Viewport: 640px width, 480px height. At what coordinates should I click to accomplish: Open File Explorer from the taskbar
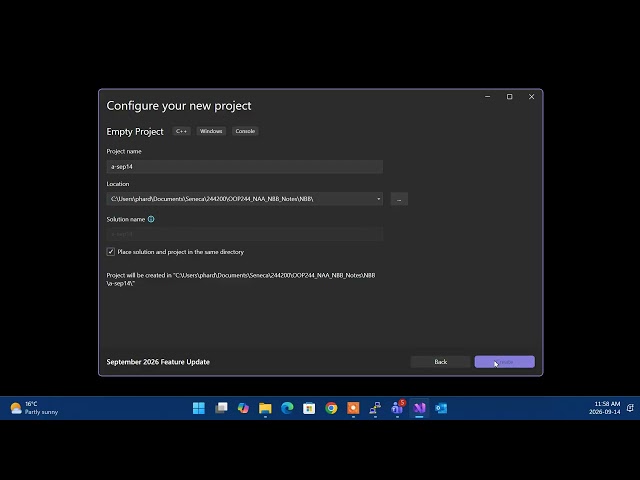click(265, 408)
